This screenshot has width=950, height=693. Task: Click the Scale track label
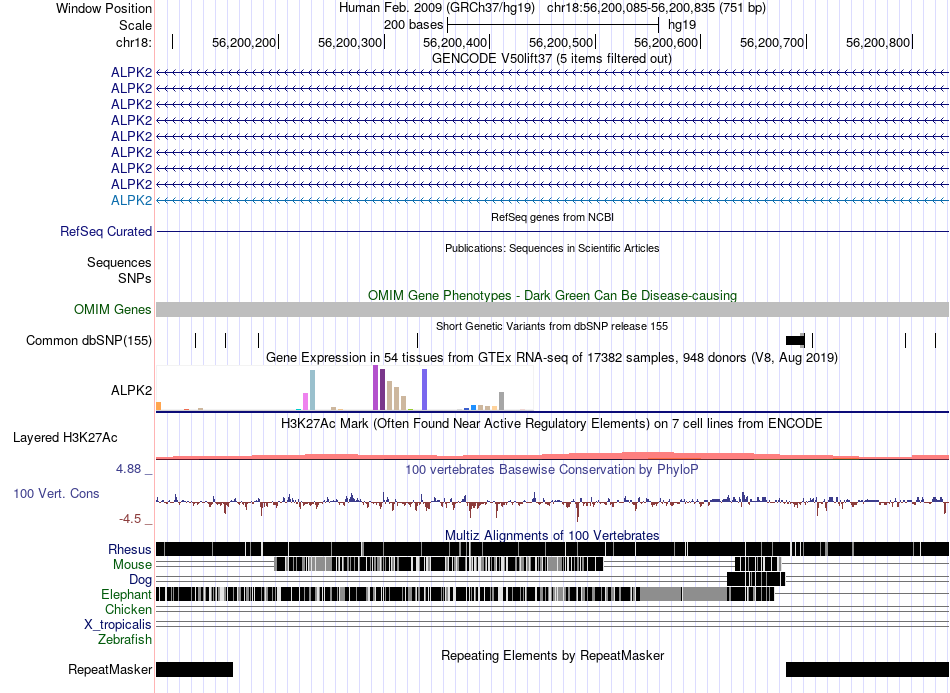coord(135,25)
